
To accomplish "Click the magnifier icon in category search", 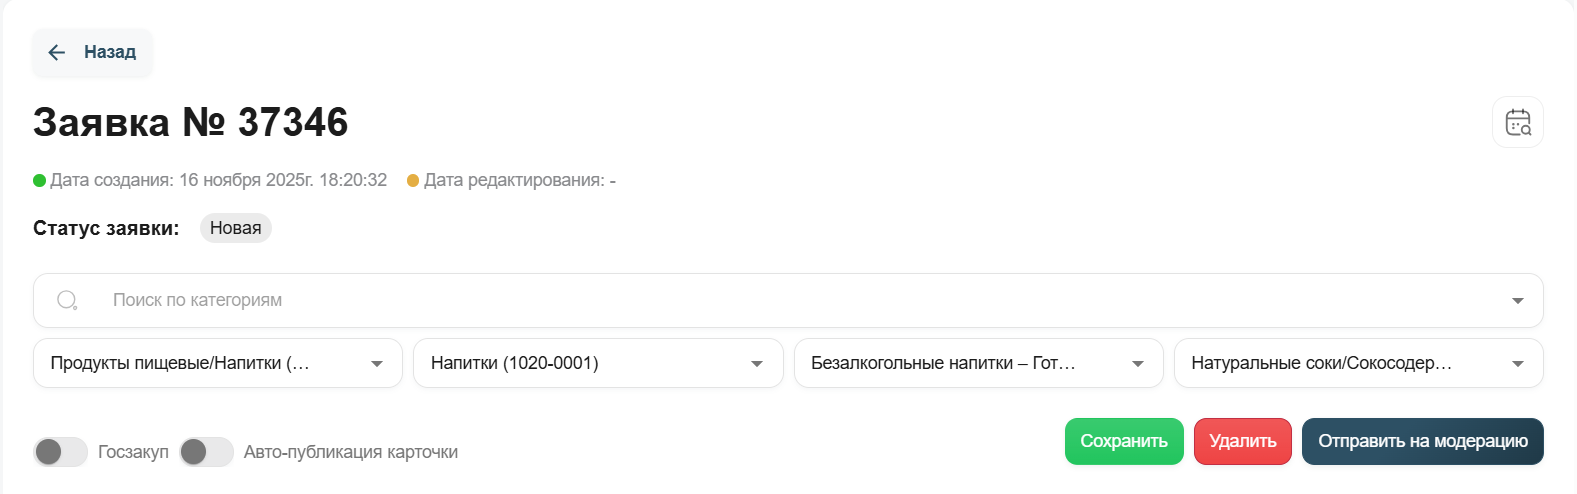I will 67,300.
